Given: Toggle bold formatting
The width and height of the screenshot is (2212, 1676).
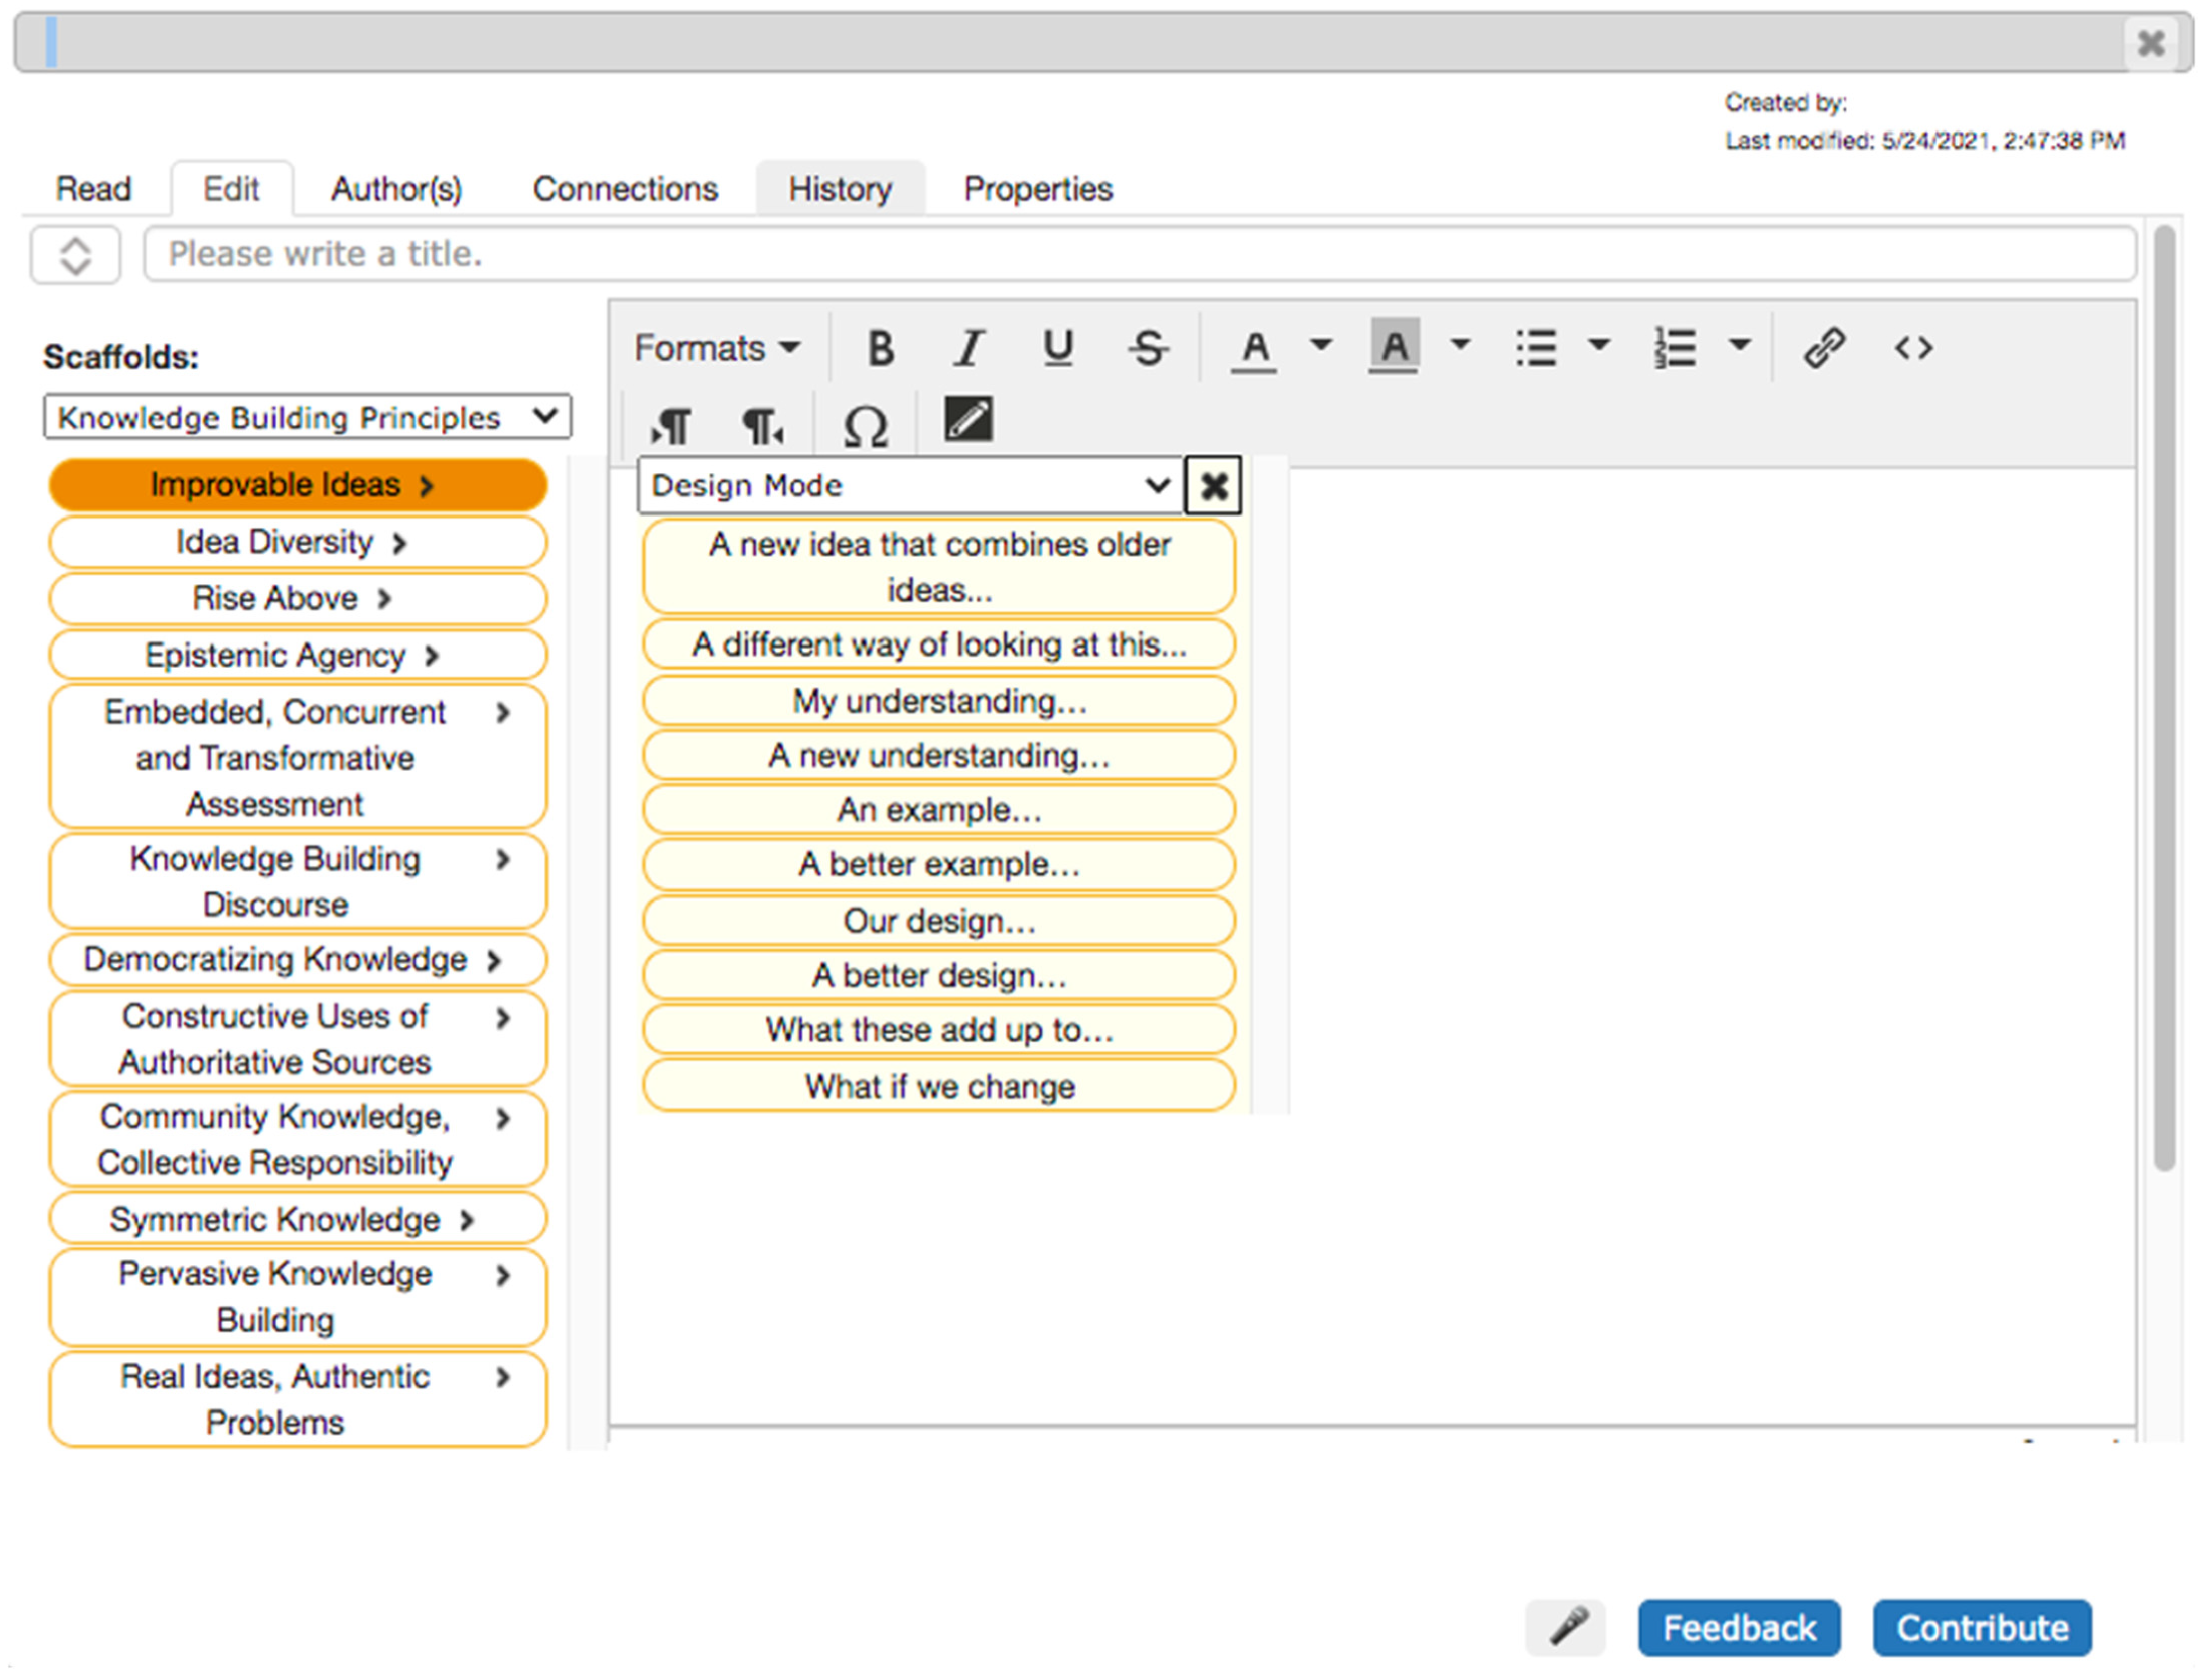Looking at the screenshot, I should coord(880,348).
